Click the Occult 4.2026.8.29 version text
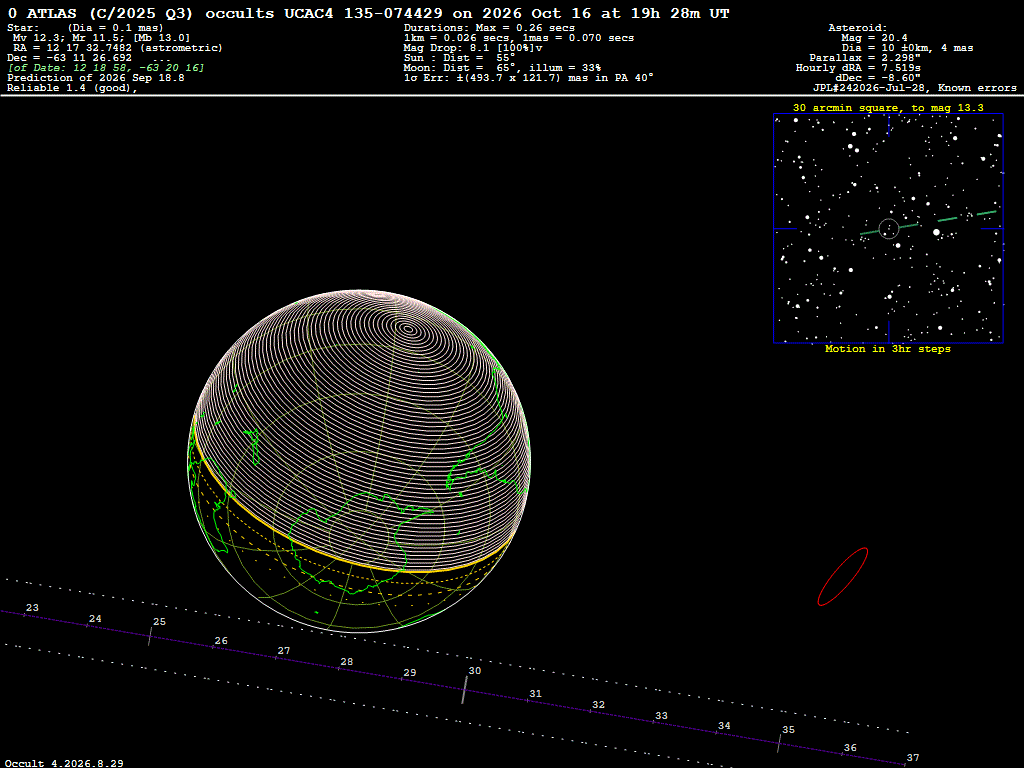The image size is (1024, 768). (x=64, y=763)
